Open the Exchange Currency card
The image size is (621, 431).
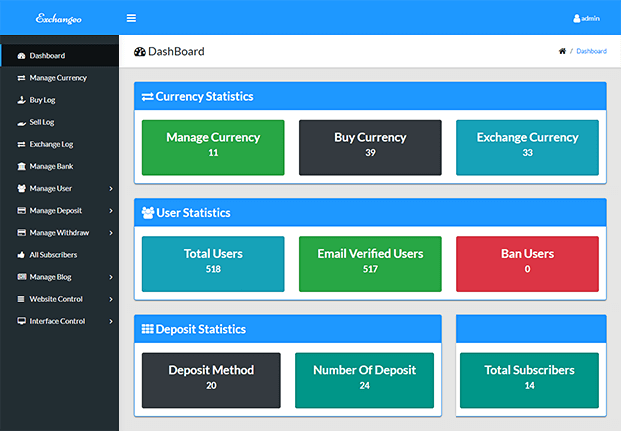point(528,147)
